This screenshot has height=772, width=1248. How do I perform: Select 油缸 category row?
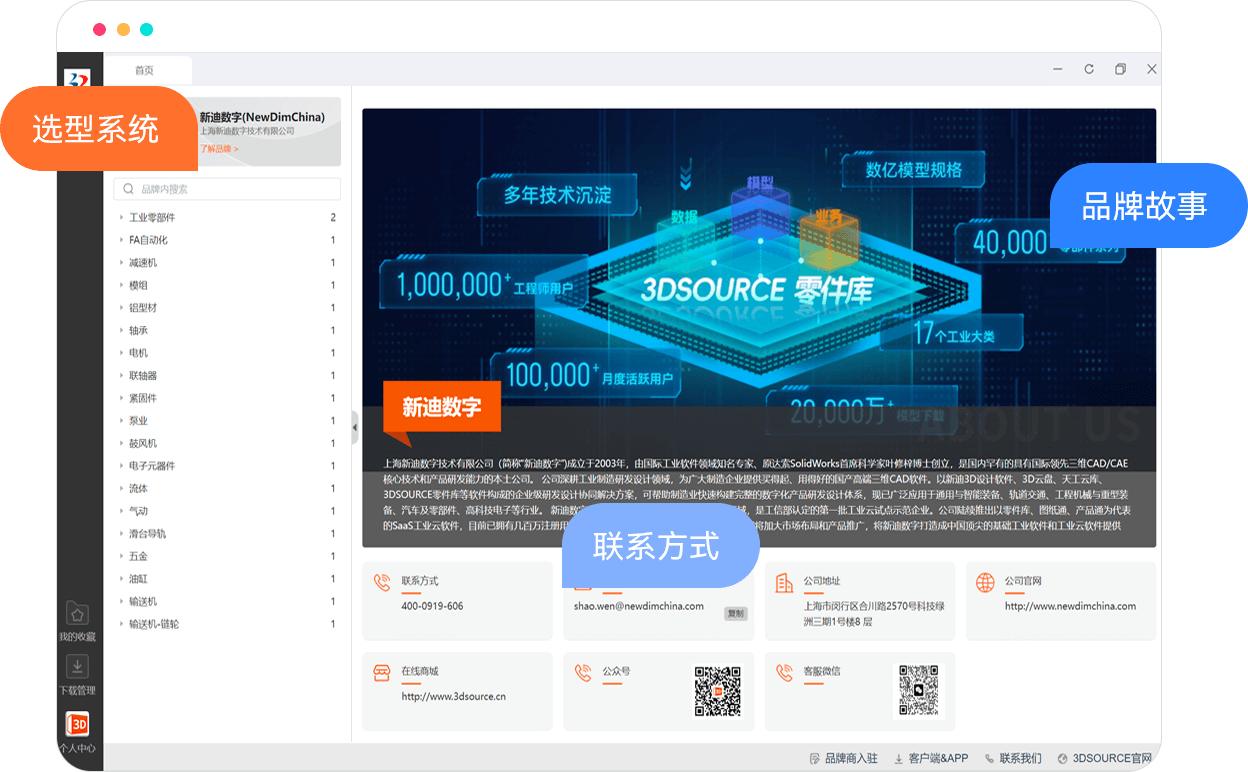click(227, 579)
